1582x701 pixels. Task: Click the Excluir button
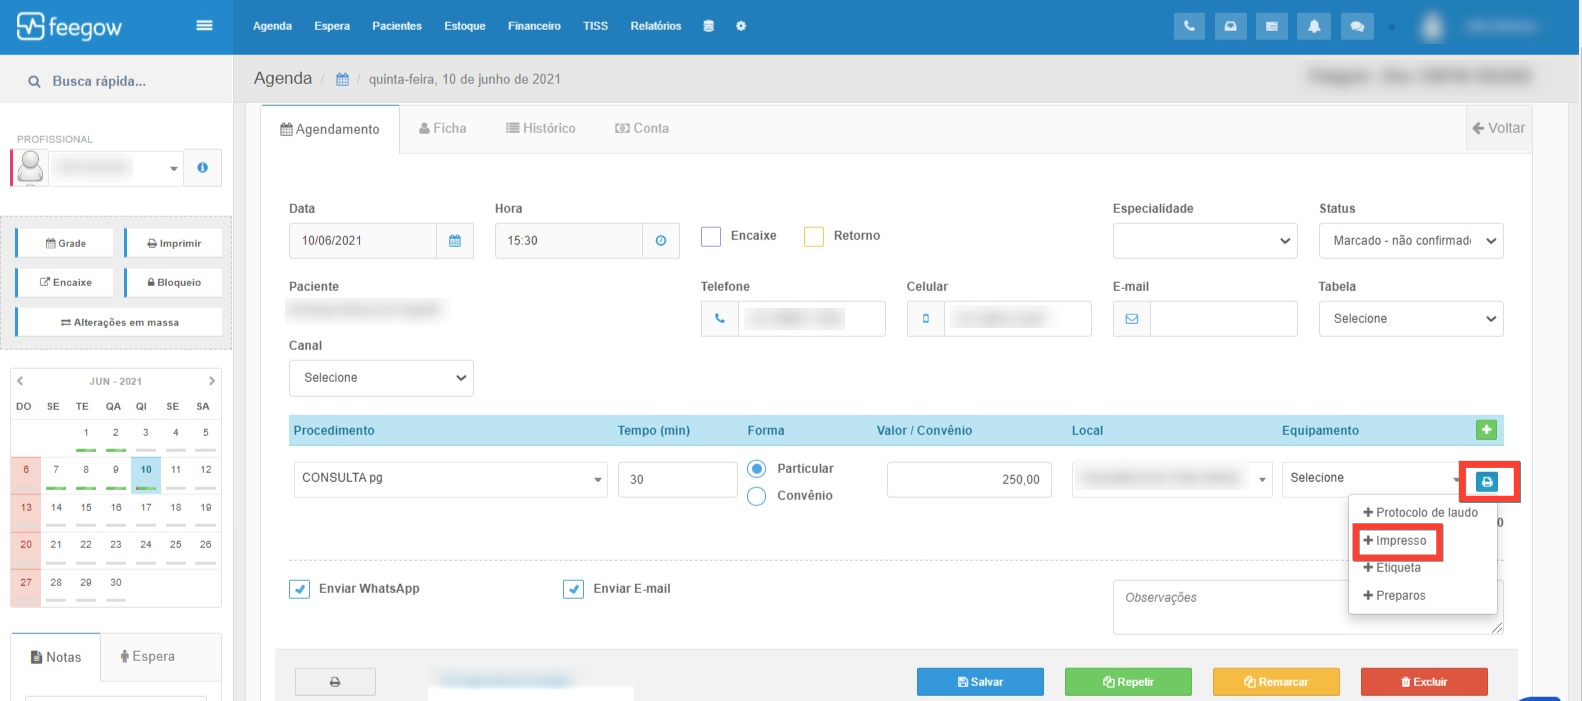coord(1424,682)
